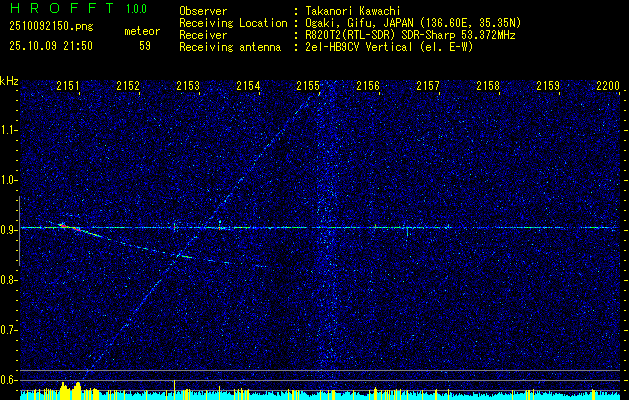Select the R820T2(RTL-SDR) SDR-Sharp 53.372MHz text
The width and height of the screenshot is (629, 400).
(x=410, y=35)
